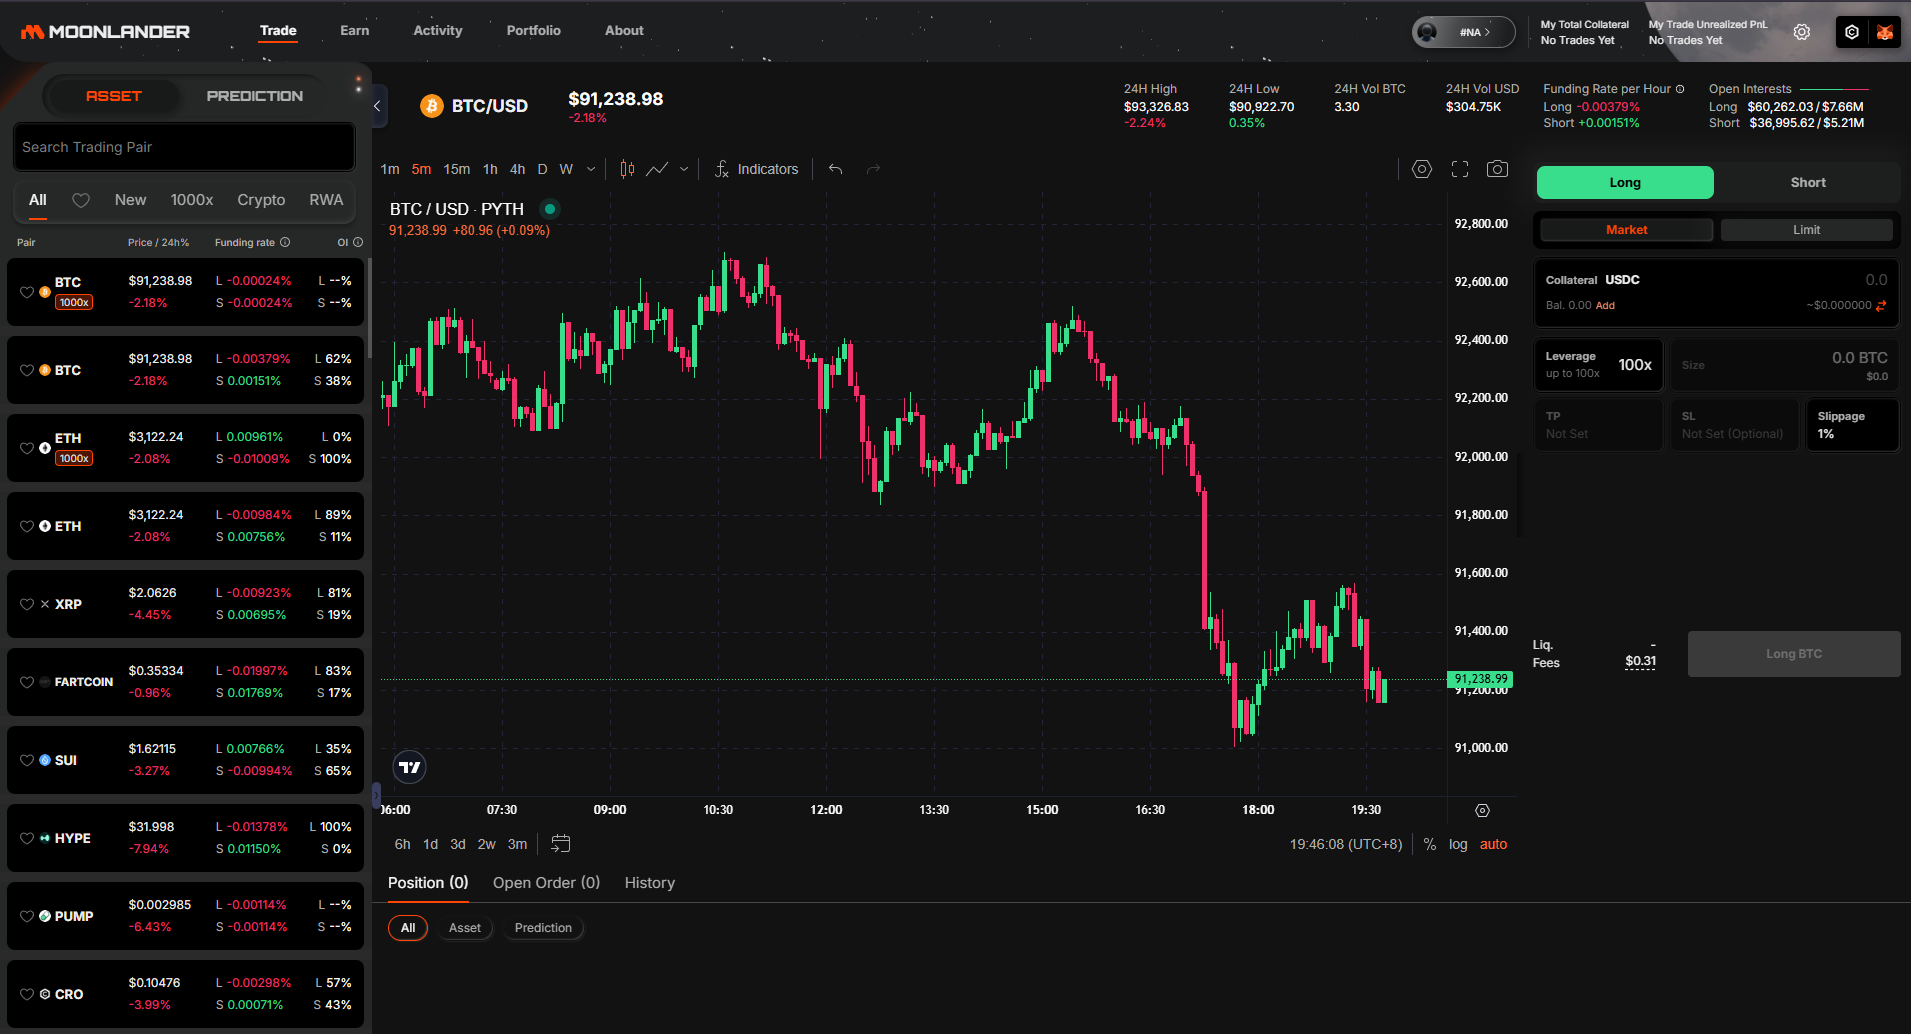1911x1034 pixels.
Task: Toggle percent scale on the chart
Action: point(1430,844)
